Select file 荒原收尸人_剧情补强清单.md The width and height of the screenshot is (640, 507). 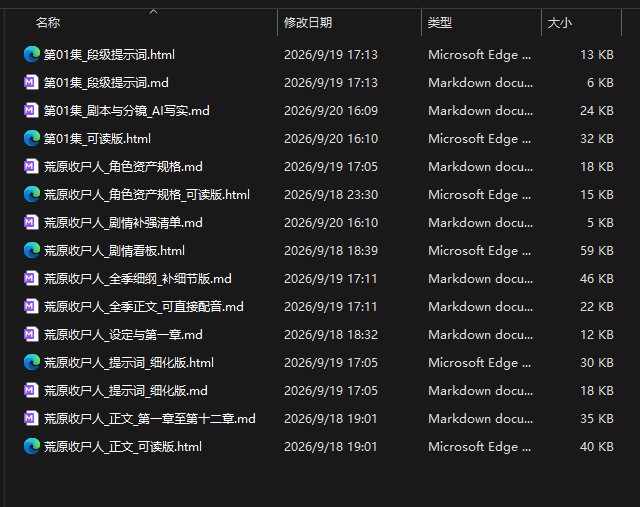(x=123, y=222)
